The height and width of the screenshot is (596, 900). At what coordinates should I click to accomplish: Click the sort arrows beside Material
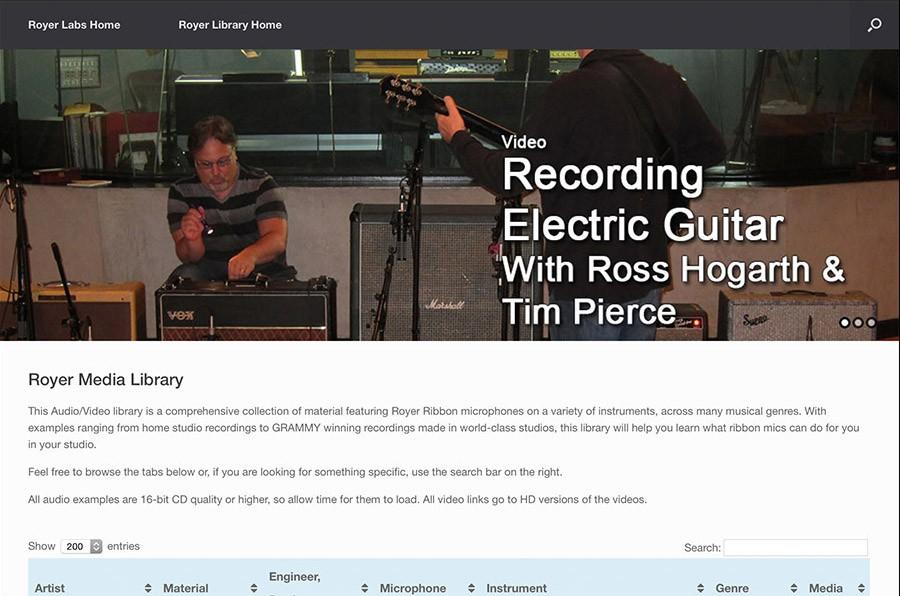(x=254, y=588)
